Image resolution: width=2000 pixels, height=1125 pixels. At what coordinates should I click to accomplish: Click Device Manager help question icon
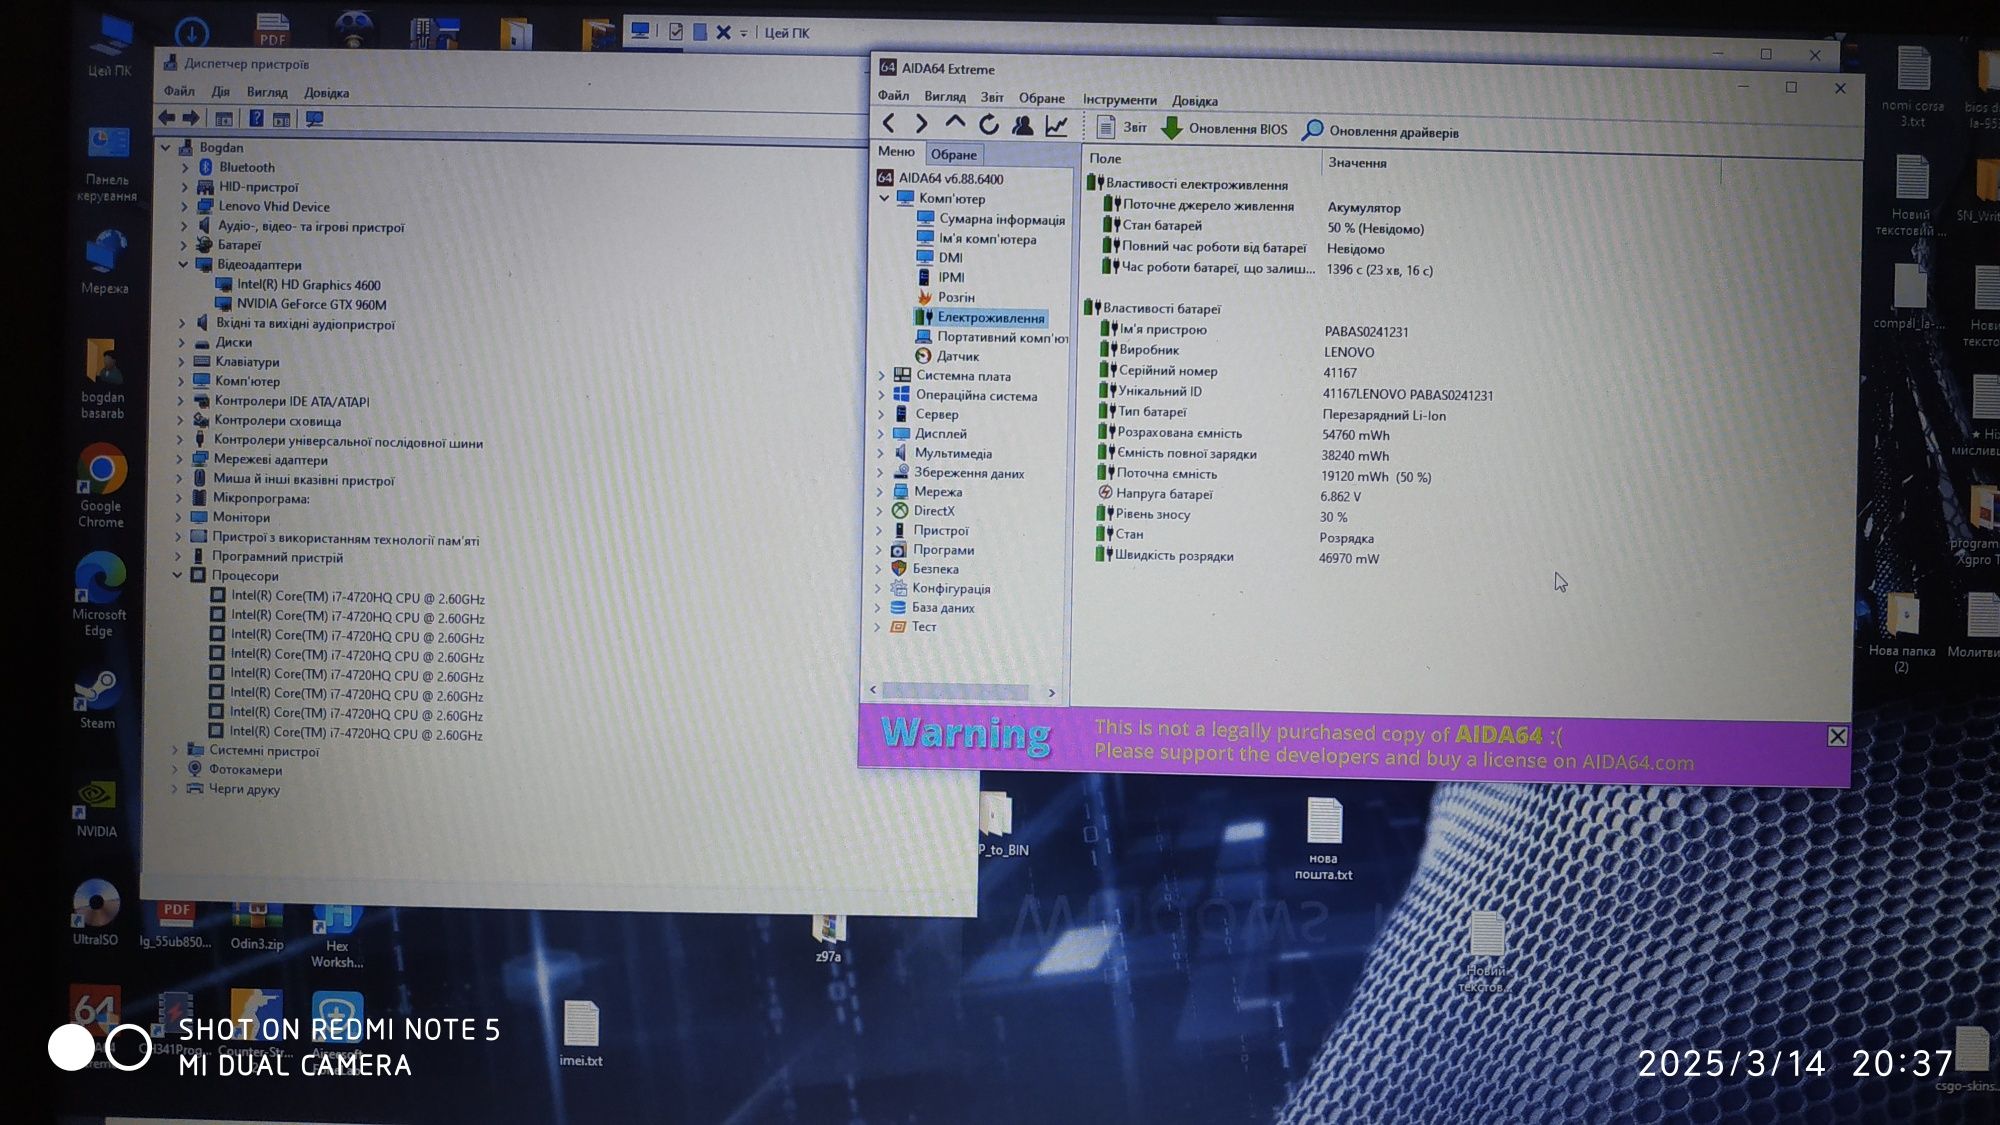pos(256,119)
